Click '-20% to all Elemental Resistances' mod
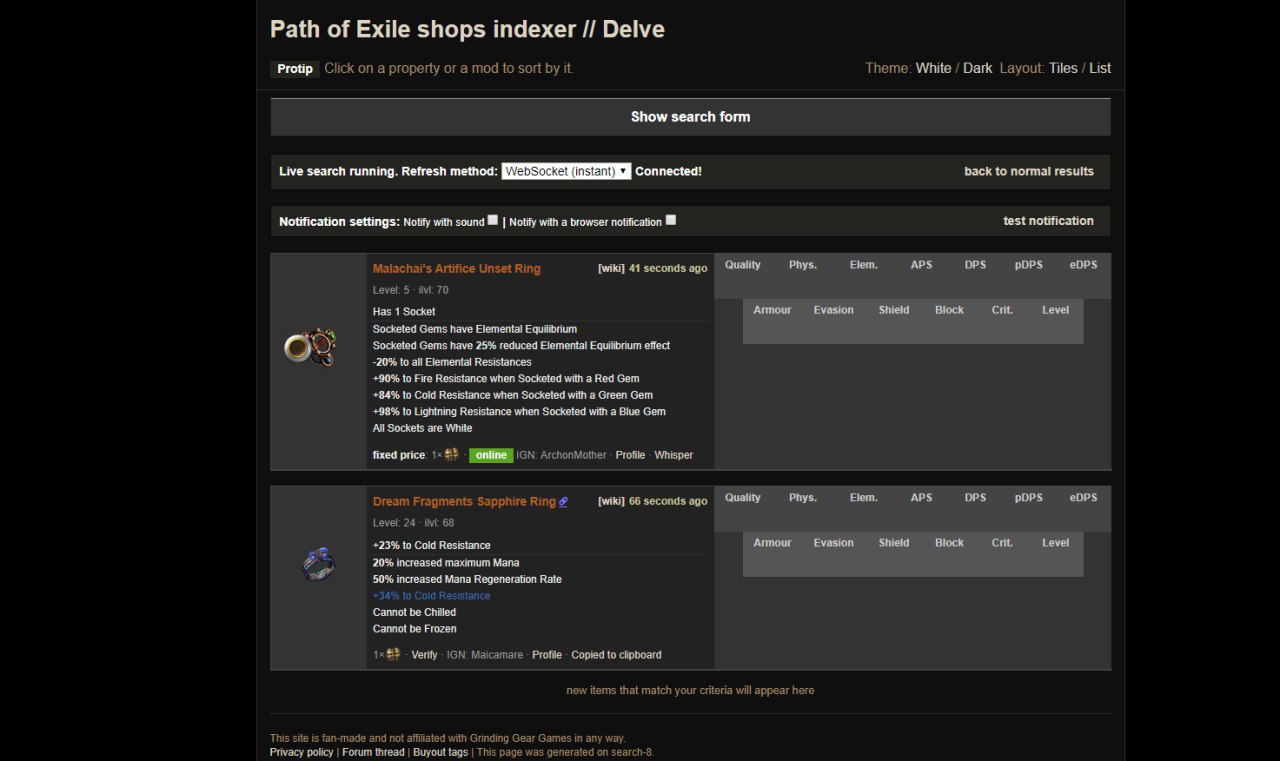The height and width of the screenshot is (761, 1280). 452,362
